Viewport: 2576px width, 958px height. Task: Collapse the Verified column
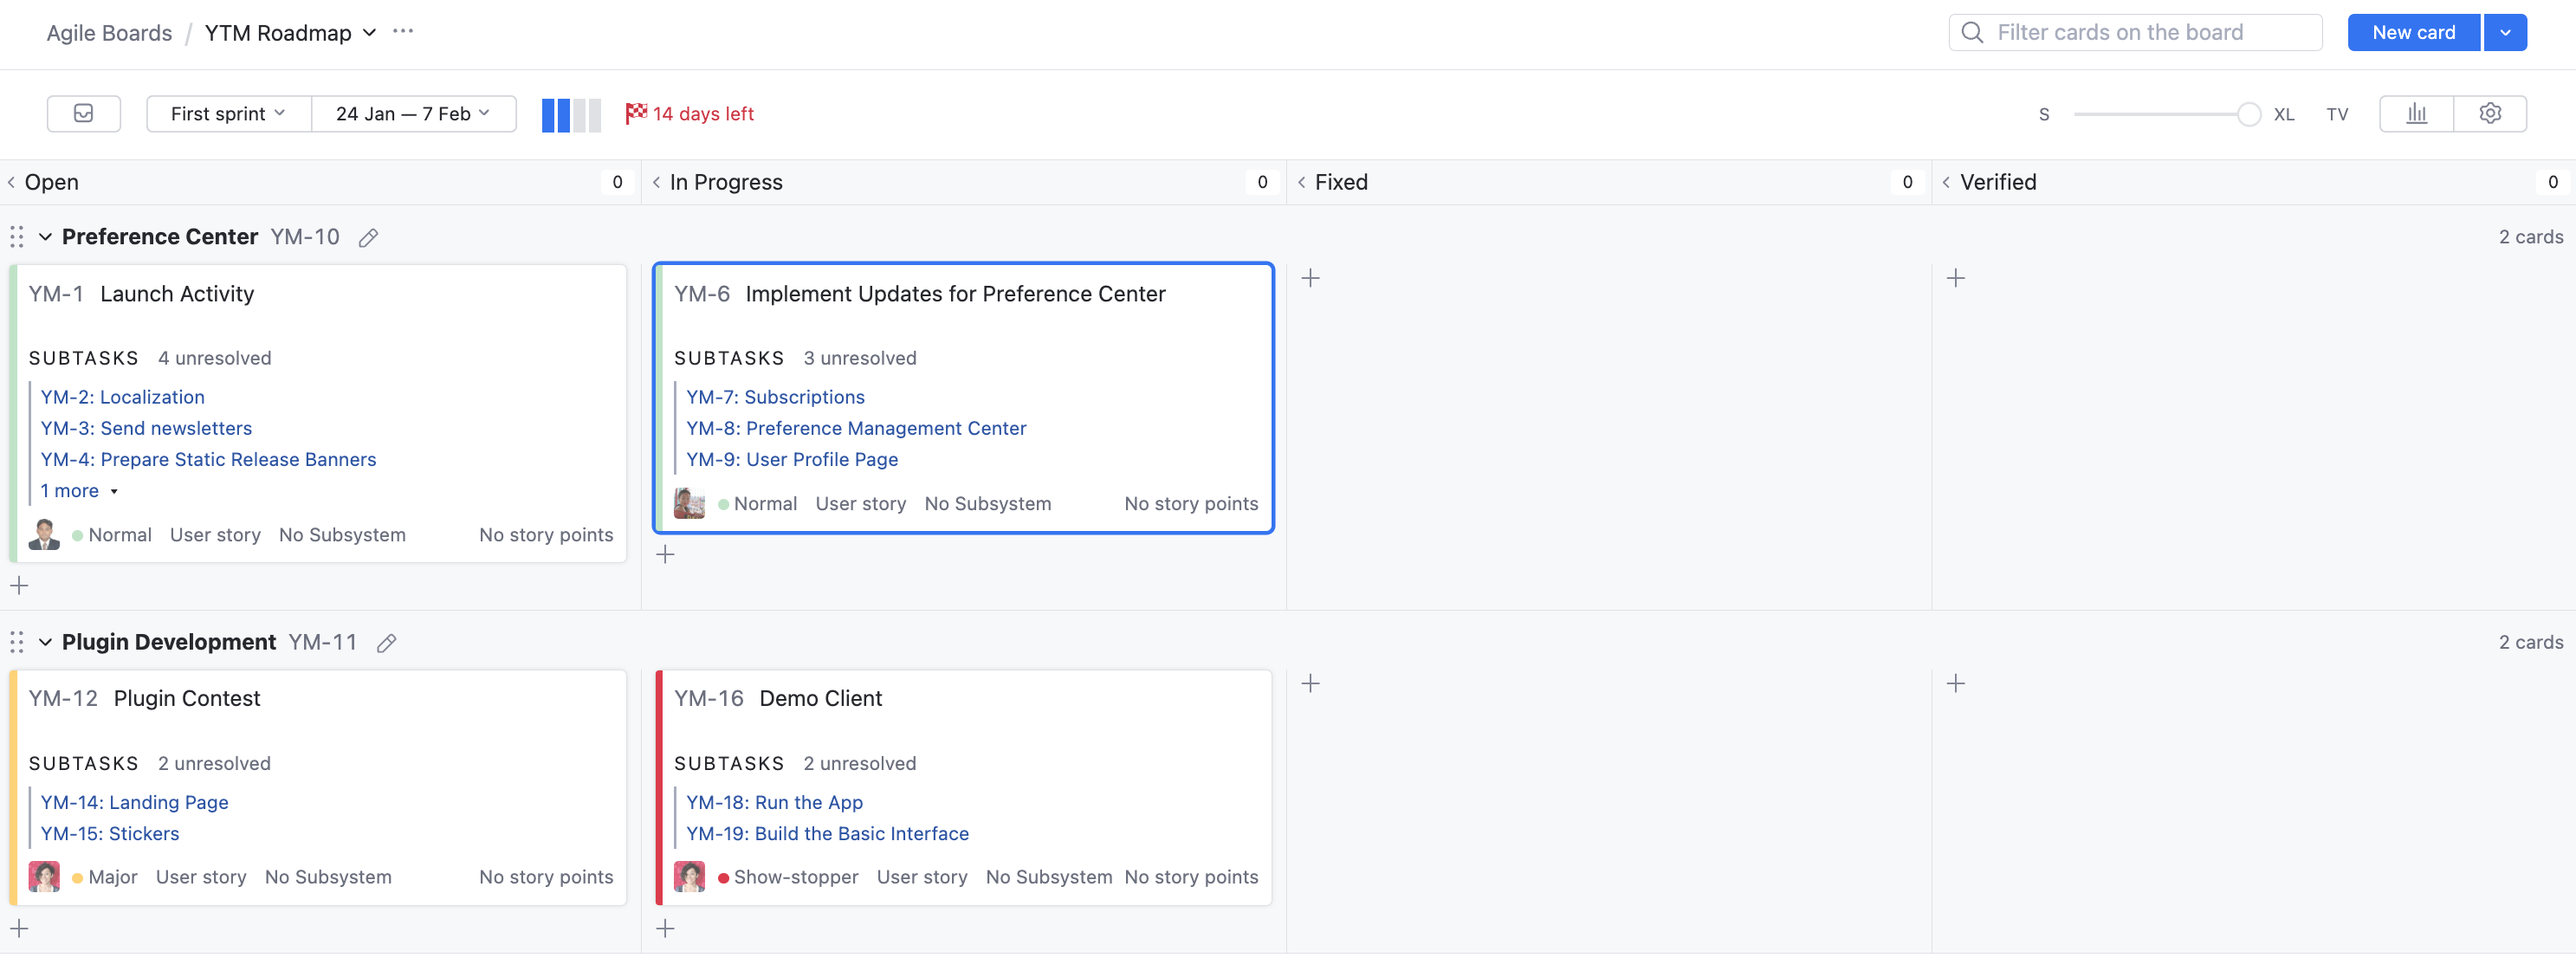point(1946,182)
